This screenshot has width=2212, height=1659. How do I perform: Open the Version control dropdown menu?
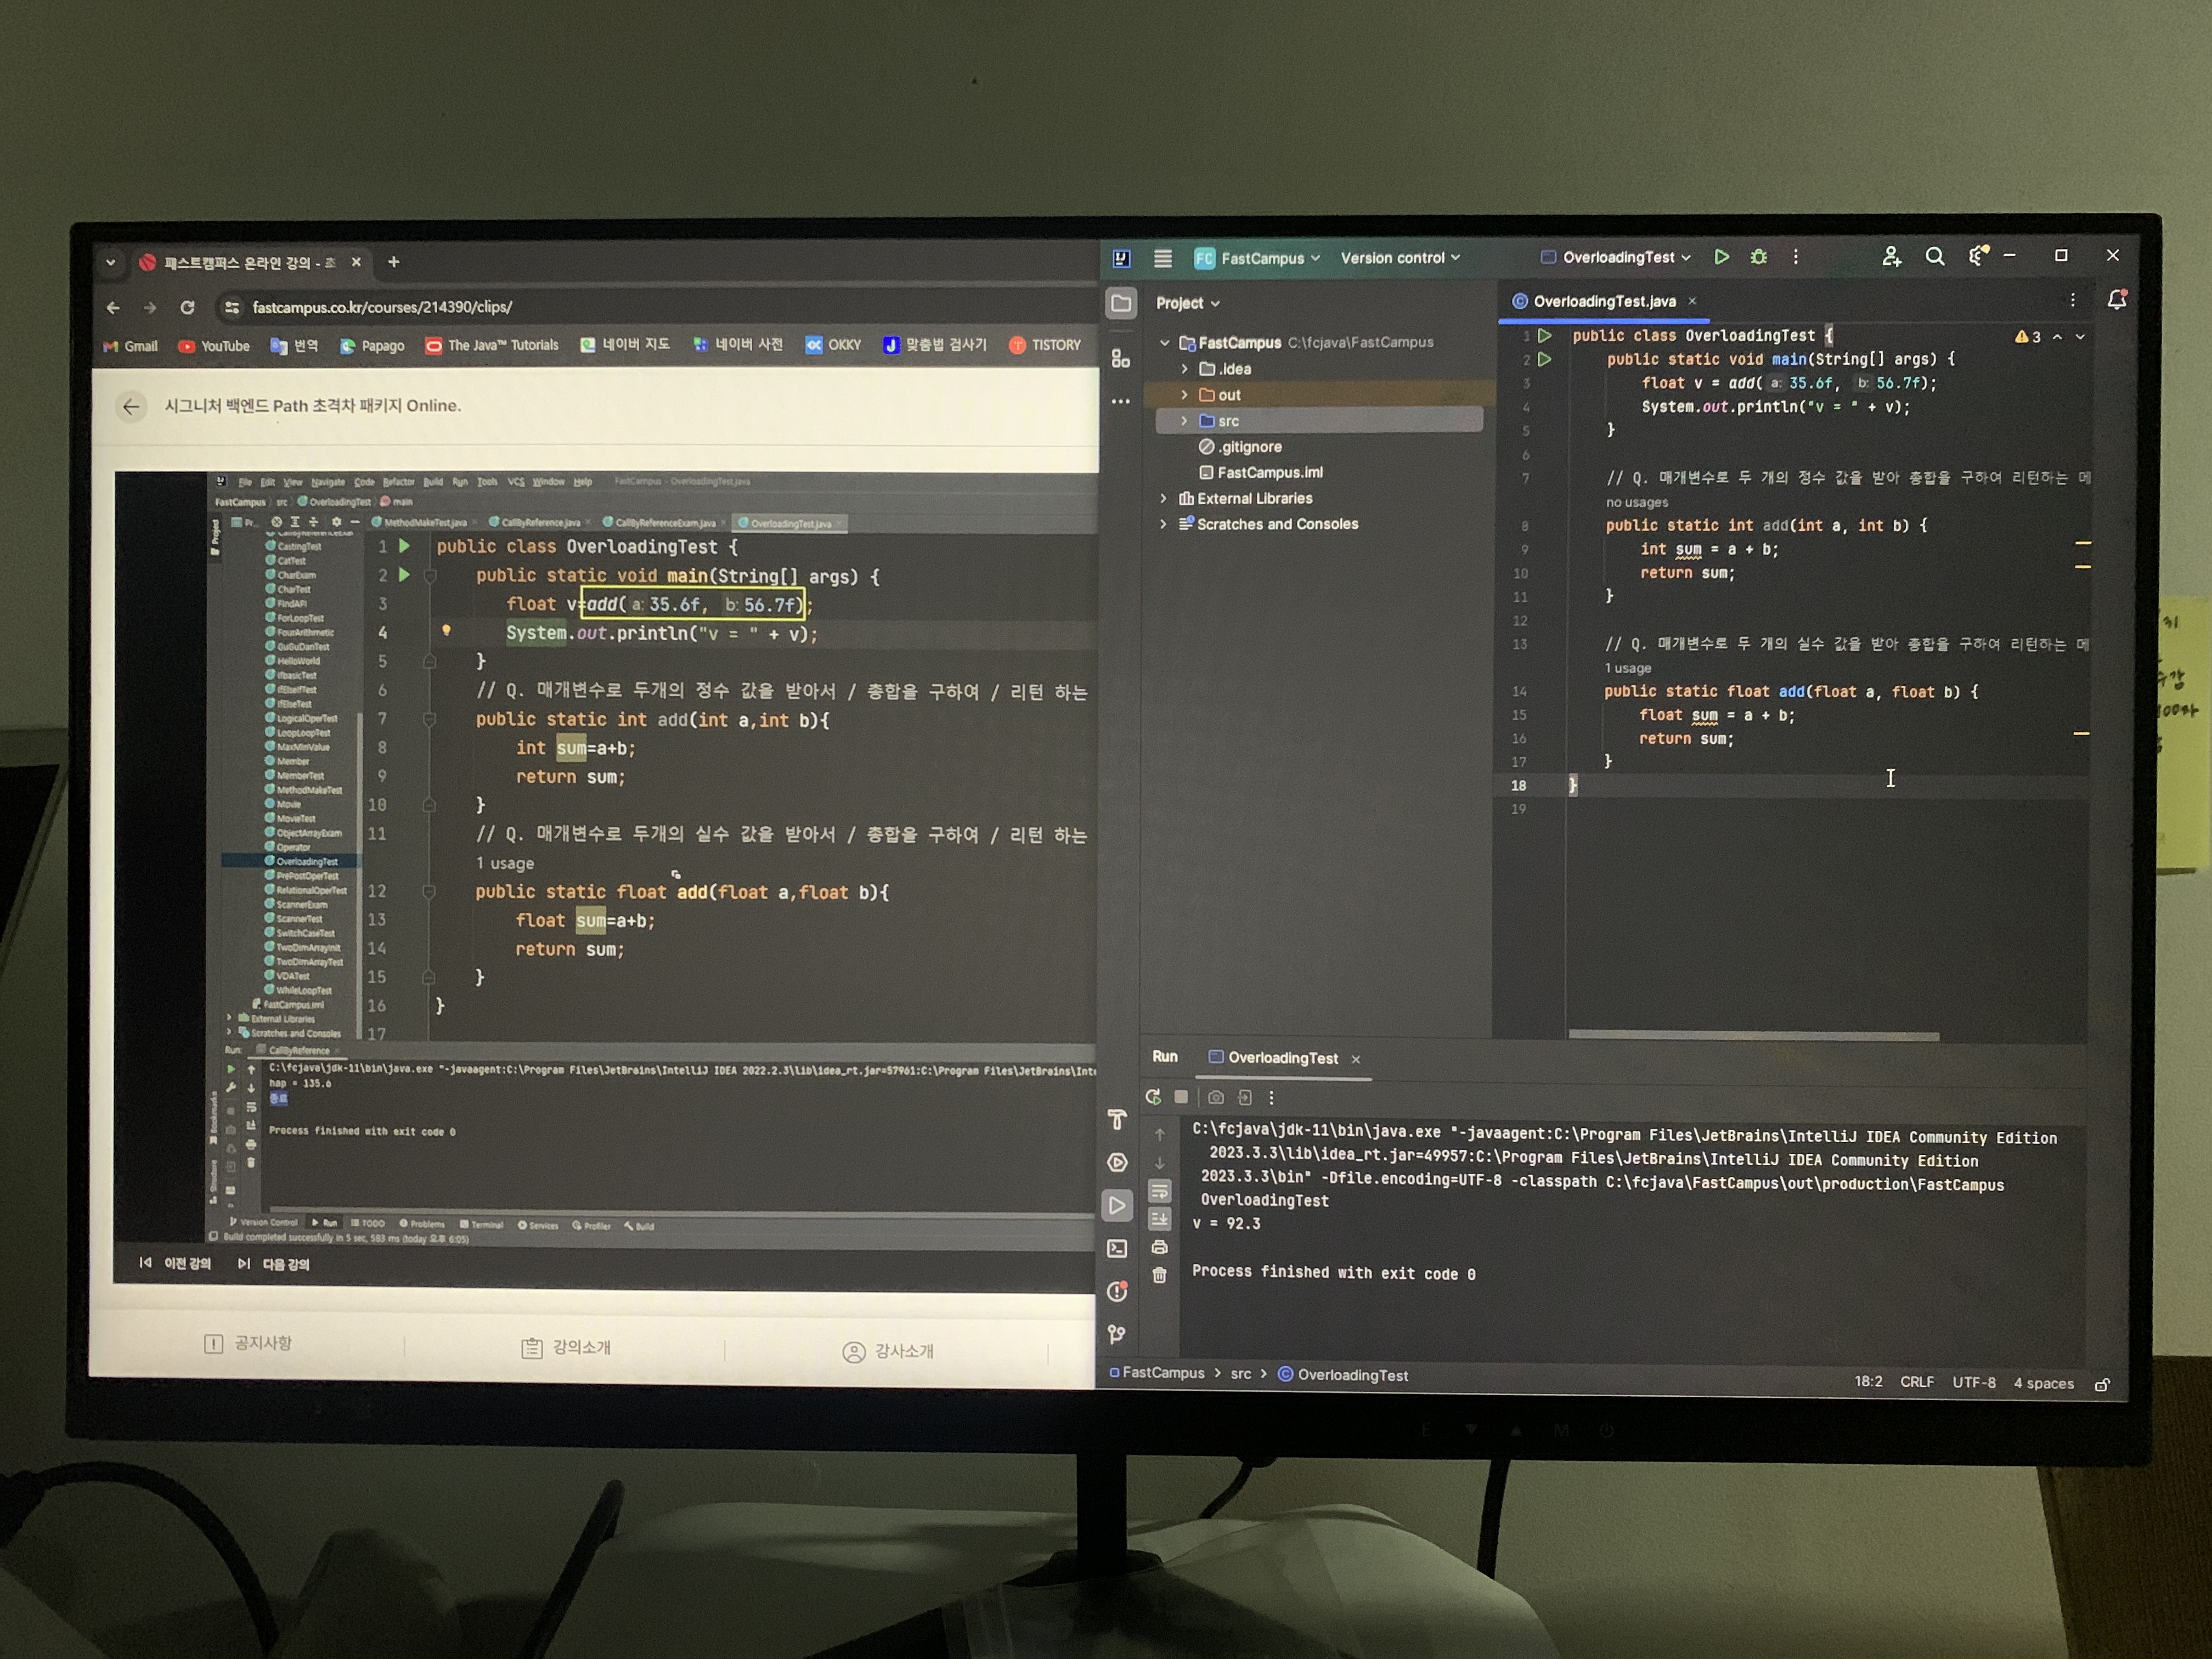pyautogui.click(x=1399, y=258)
